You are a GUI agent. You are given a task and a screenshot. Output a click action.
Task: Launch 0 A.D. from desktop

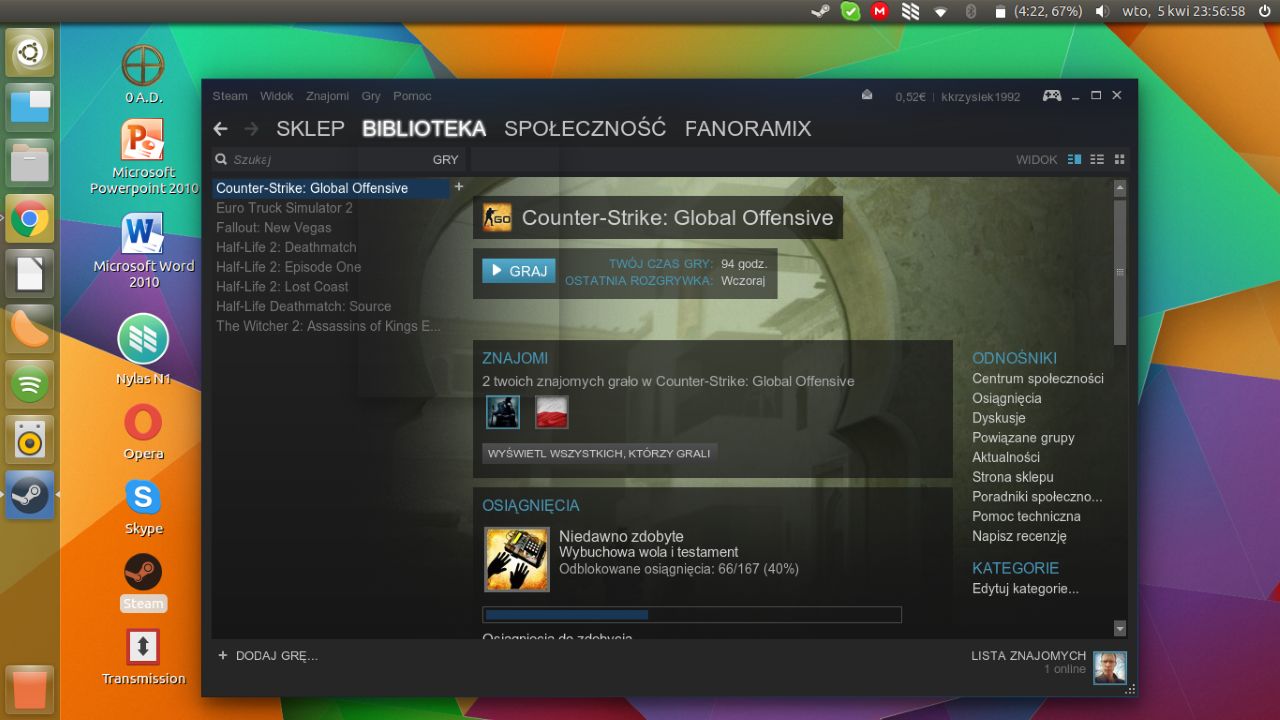point(143,74)
